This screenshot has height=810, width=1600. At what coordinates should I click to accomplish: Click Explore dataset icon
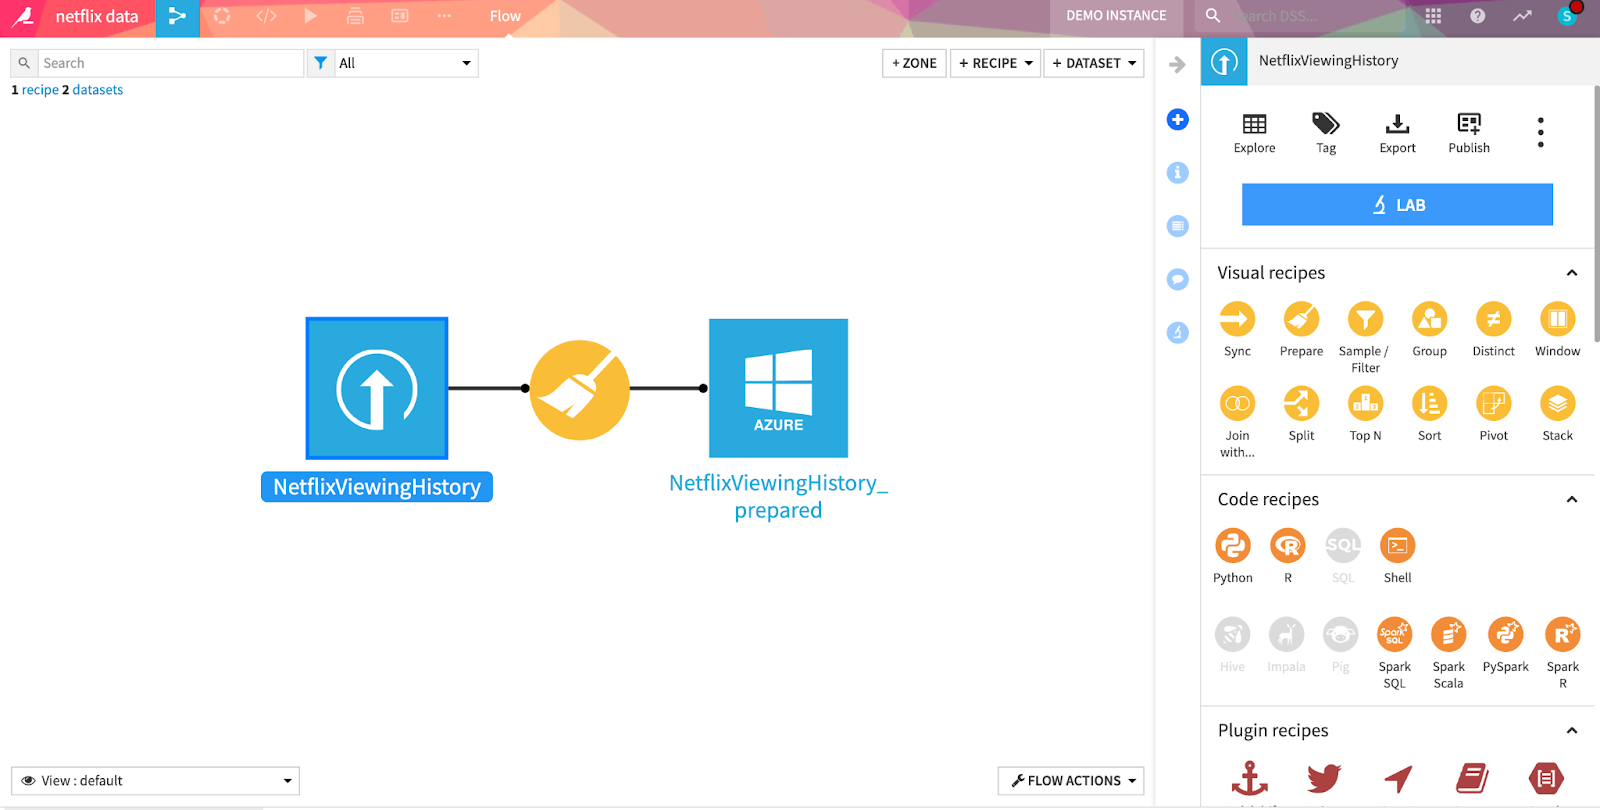pos(1254,133)
